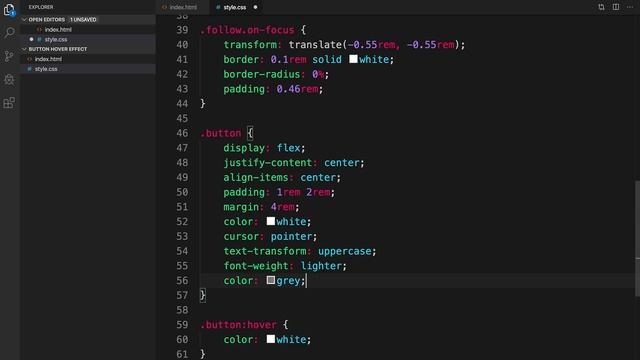Click the translate function on line 40
The height and width of the screenshot is (360, 640).
tap(315, 44)
